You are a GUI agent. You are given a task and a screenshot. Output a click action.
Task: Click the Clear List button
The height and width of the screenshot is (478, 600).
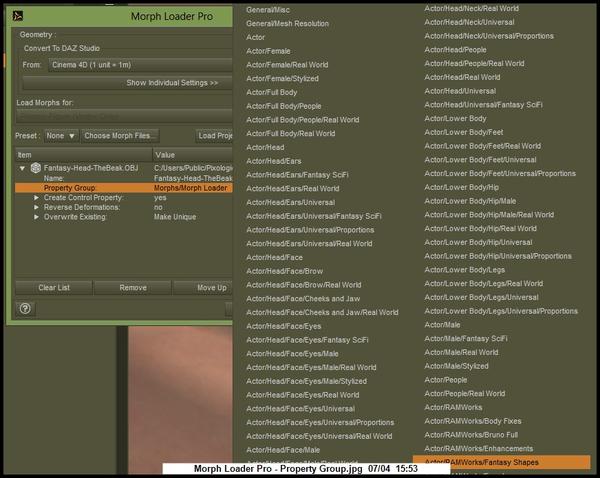pos(54,287)
